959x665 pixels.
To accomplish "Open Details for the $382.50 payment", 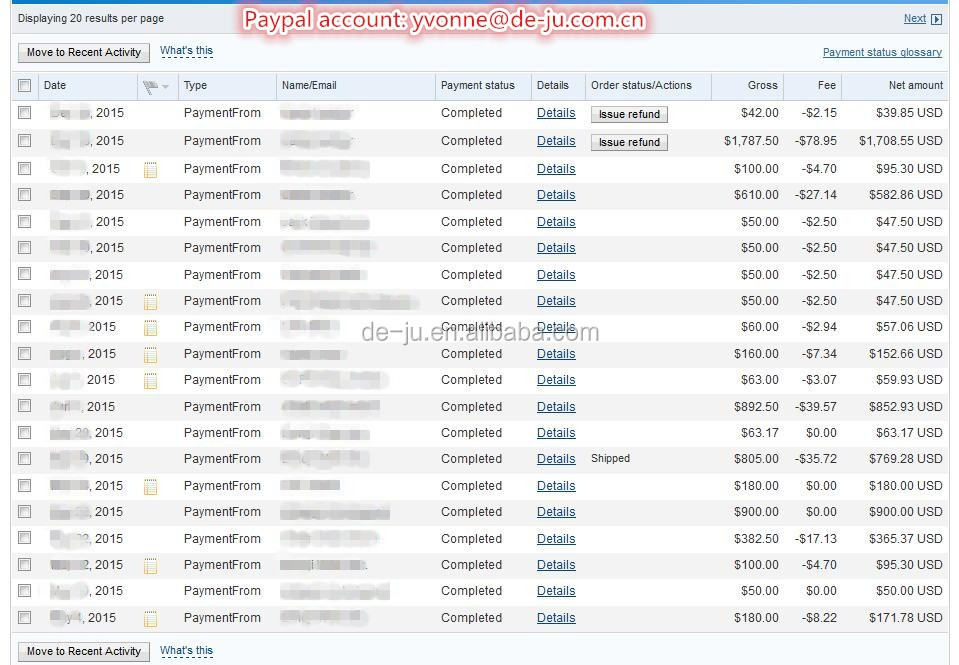I will coord(556,539).
